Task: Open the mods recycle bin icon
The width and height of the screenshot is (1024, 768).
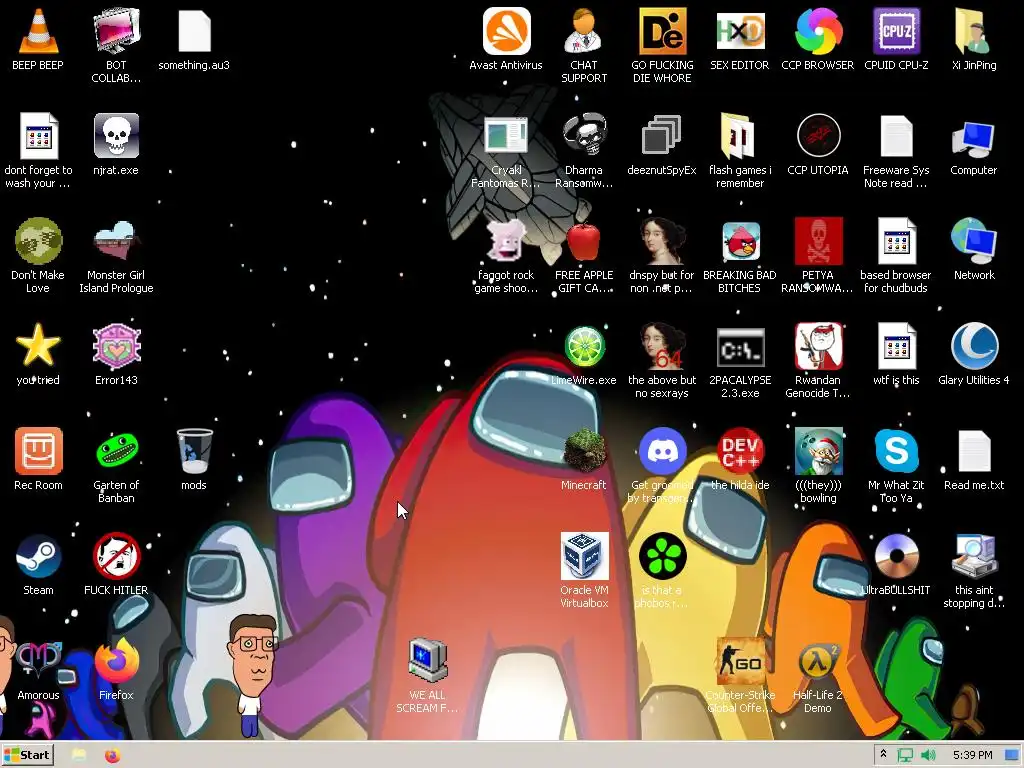Action: pyautogui.click(x=194, y=451)
